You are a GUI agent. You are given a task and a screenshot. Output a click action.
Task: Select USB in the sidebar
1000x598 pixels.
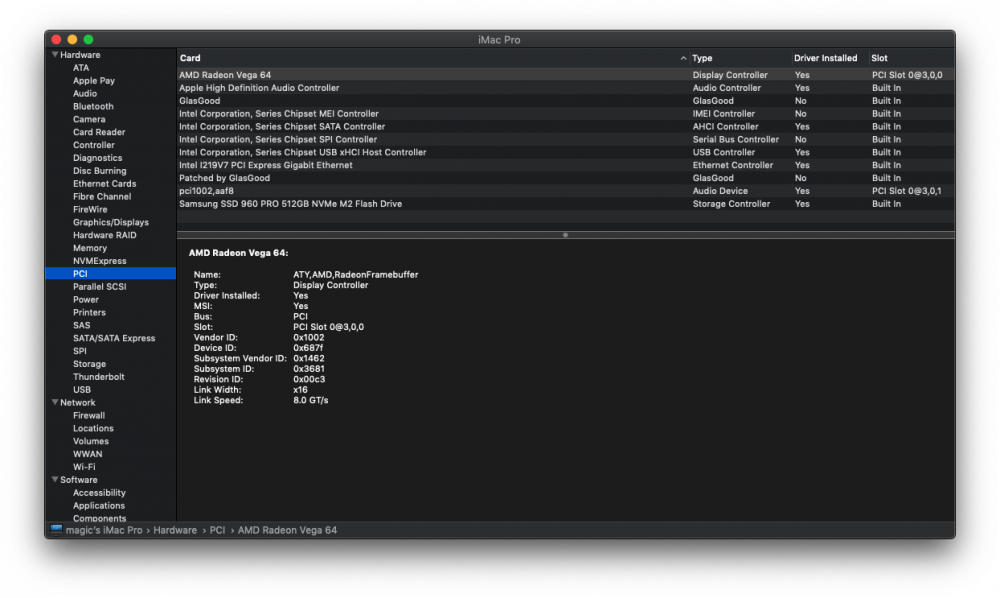[82, 390]
